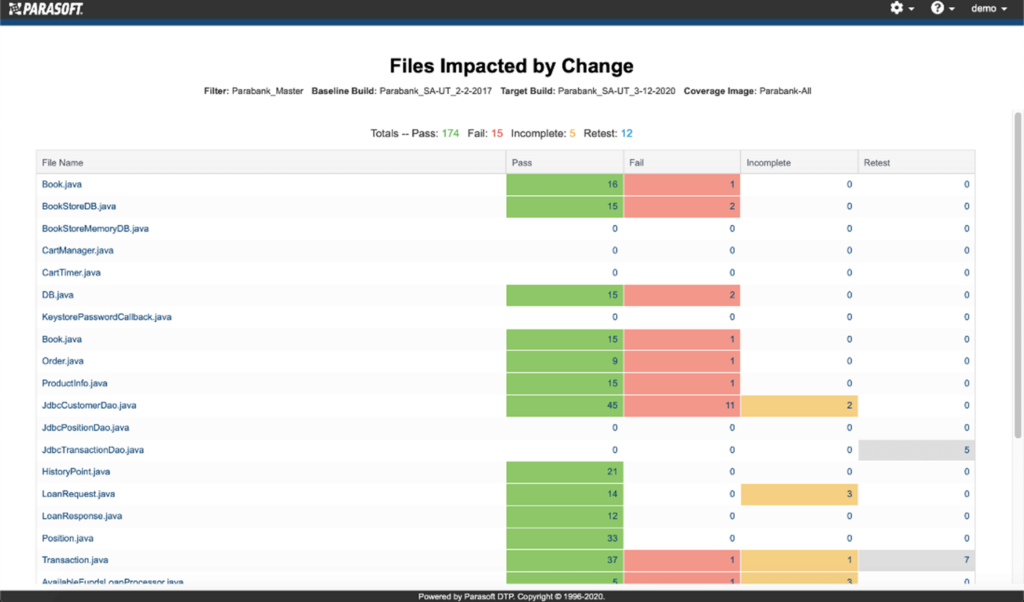Open the Book.java link with 16 passes
Viewport: 1024px width, 602px height.
pyautogui.click(x=62, y=184)
